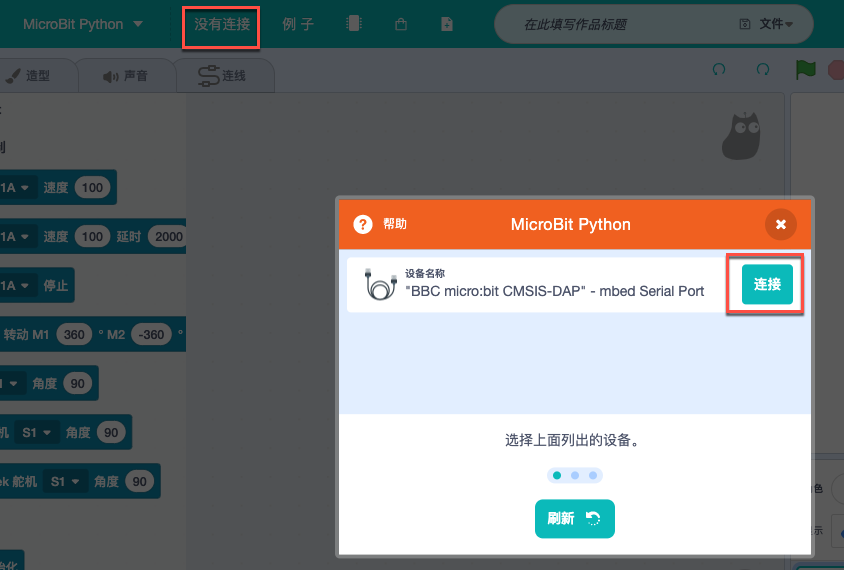
Task: Click the 帮助 help label
Action: (395, 224)
